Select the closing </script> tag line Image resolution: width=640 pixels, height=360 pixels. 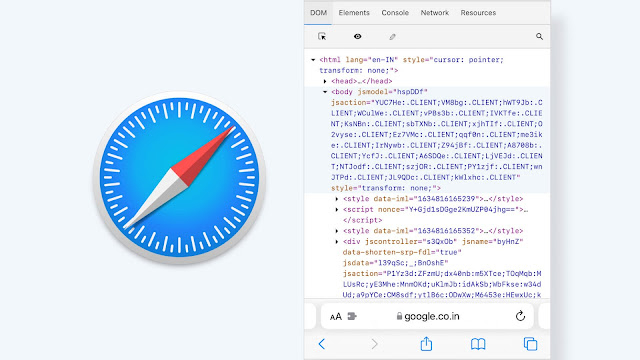coord(362,220)
